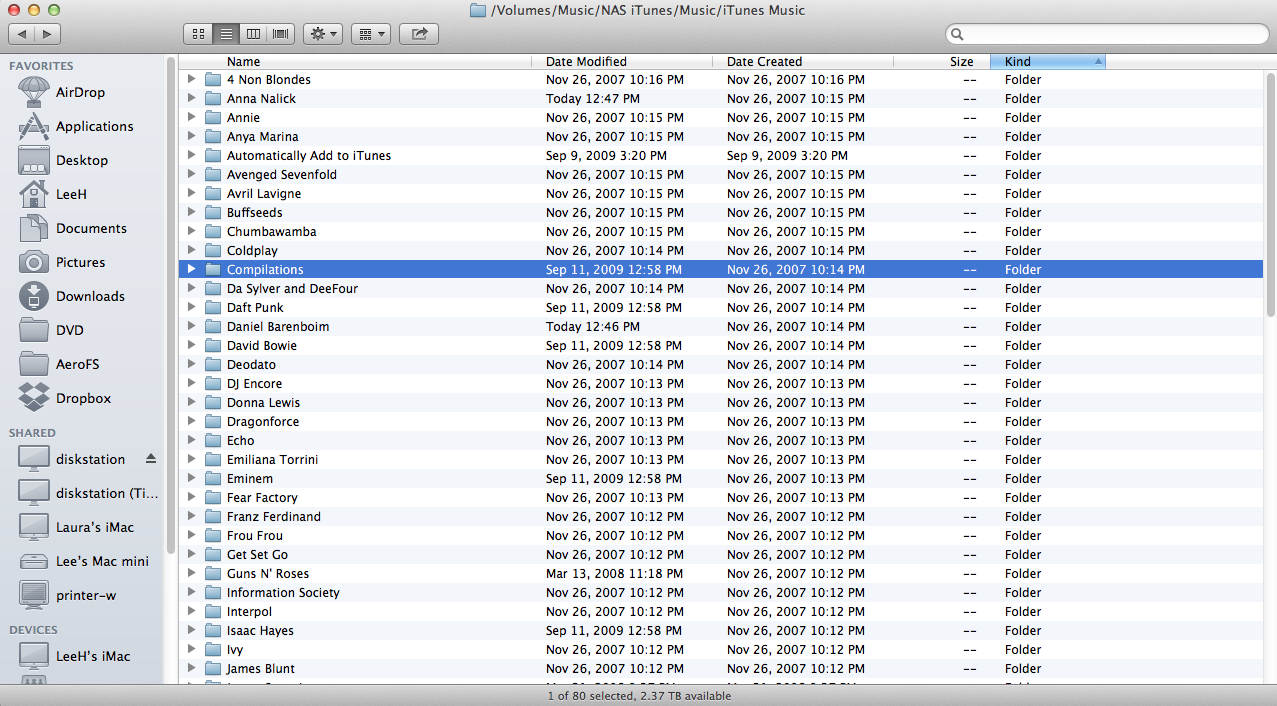Select the Information Society folder name
The height and width of the screenshot is (706, 1277).
(x=283, y=593)
